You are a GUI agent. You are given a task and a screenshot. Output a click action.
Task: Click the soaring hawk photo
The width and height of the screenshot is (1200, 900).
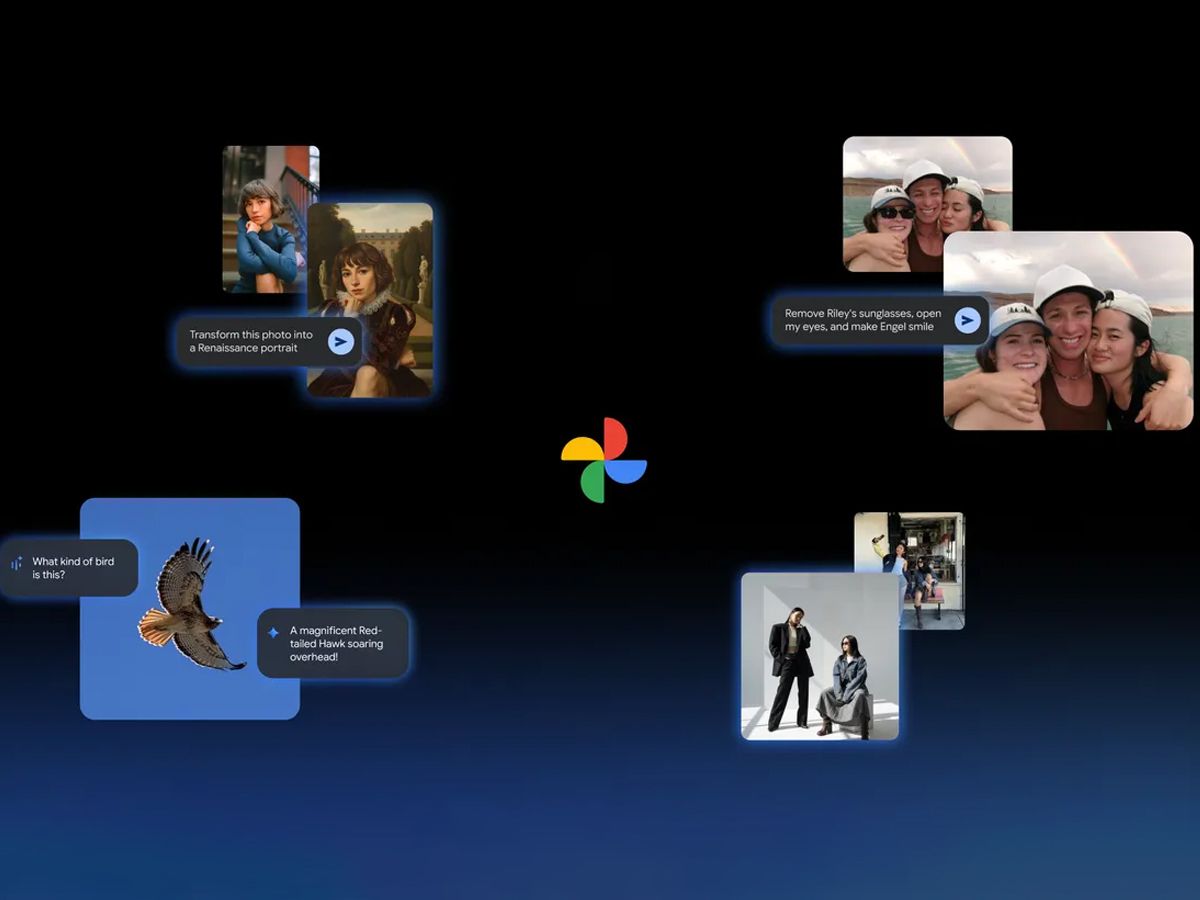click(190, 605)
